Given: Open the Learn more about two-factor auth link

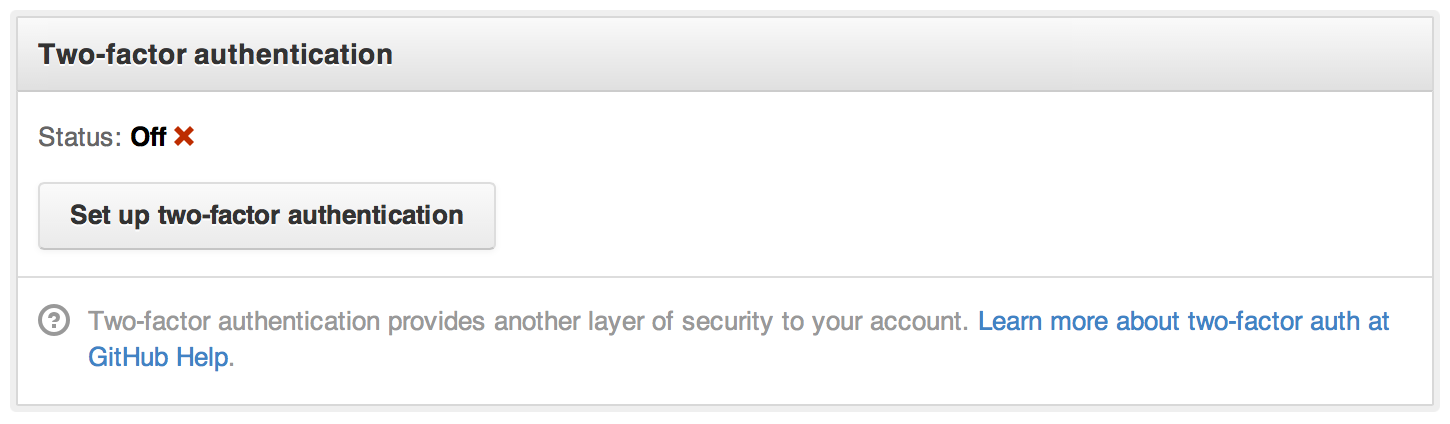Looking at the screenshot, I should tap(1183, 322).
